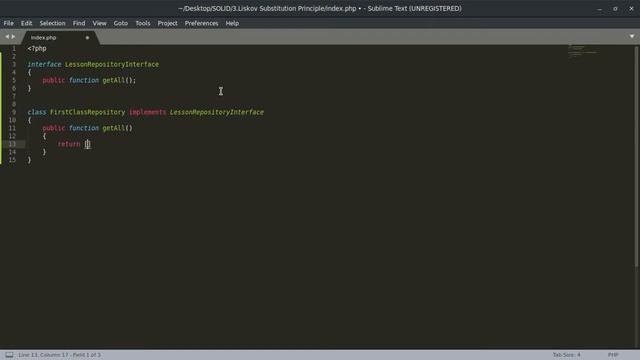Image resolution: width=640 pixels, height=360 pixels.
Task: Click line number 13 in gutter
Action: (12, 144)
